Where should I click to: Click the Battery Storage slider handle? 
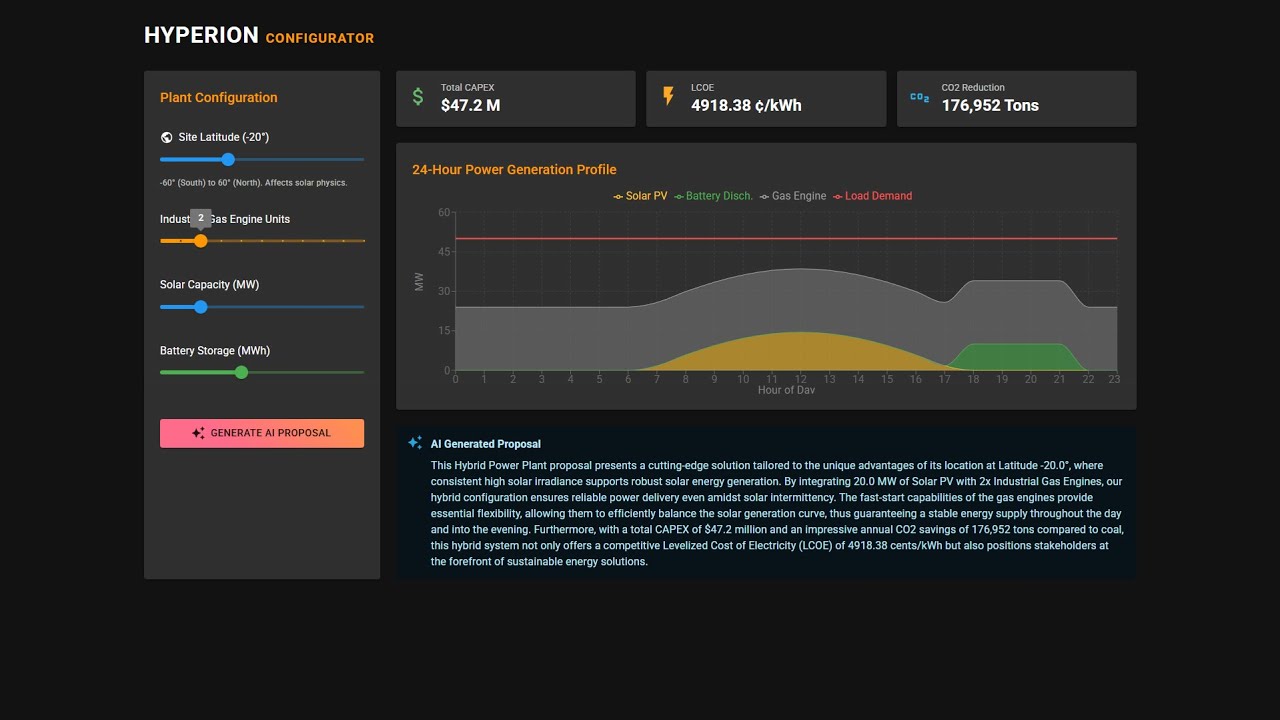241,371
